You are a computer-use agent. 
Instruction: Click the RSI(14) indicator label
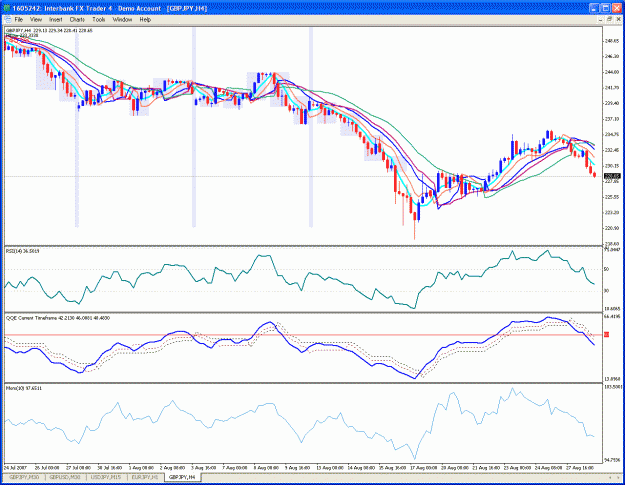pyautogui.click(x=22, y=251)
